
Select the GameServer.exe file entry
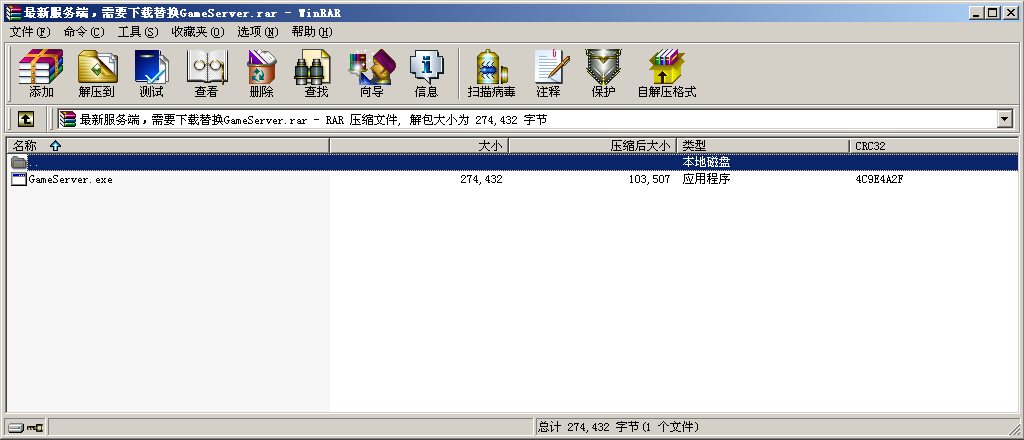coord(70,180)
